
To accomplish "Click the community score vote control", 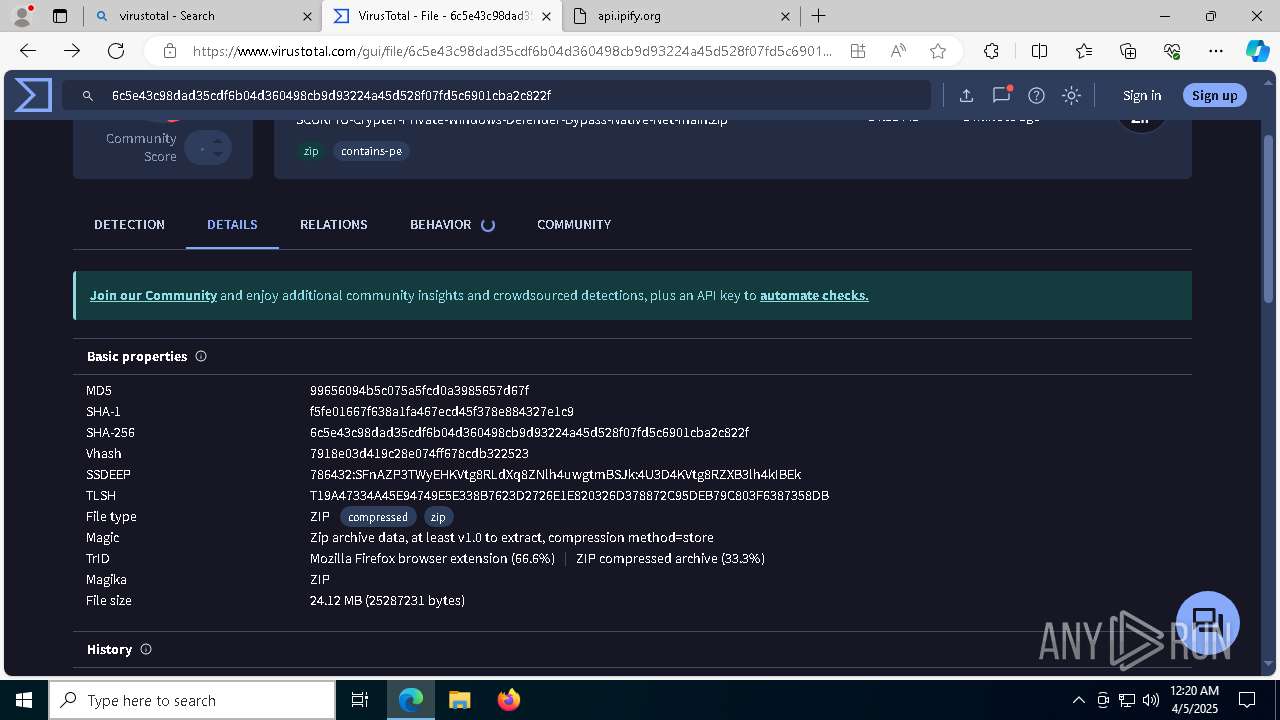I will coord(208,148).
